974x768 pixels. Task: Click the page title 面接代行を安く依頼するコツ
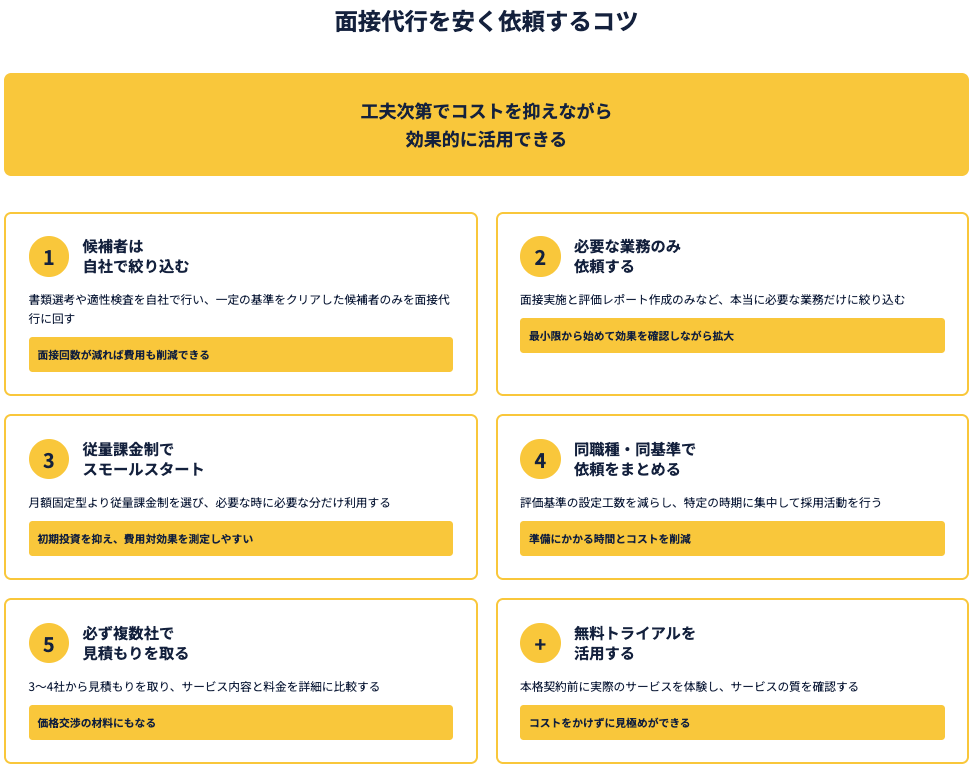(x=486, y=22)
